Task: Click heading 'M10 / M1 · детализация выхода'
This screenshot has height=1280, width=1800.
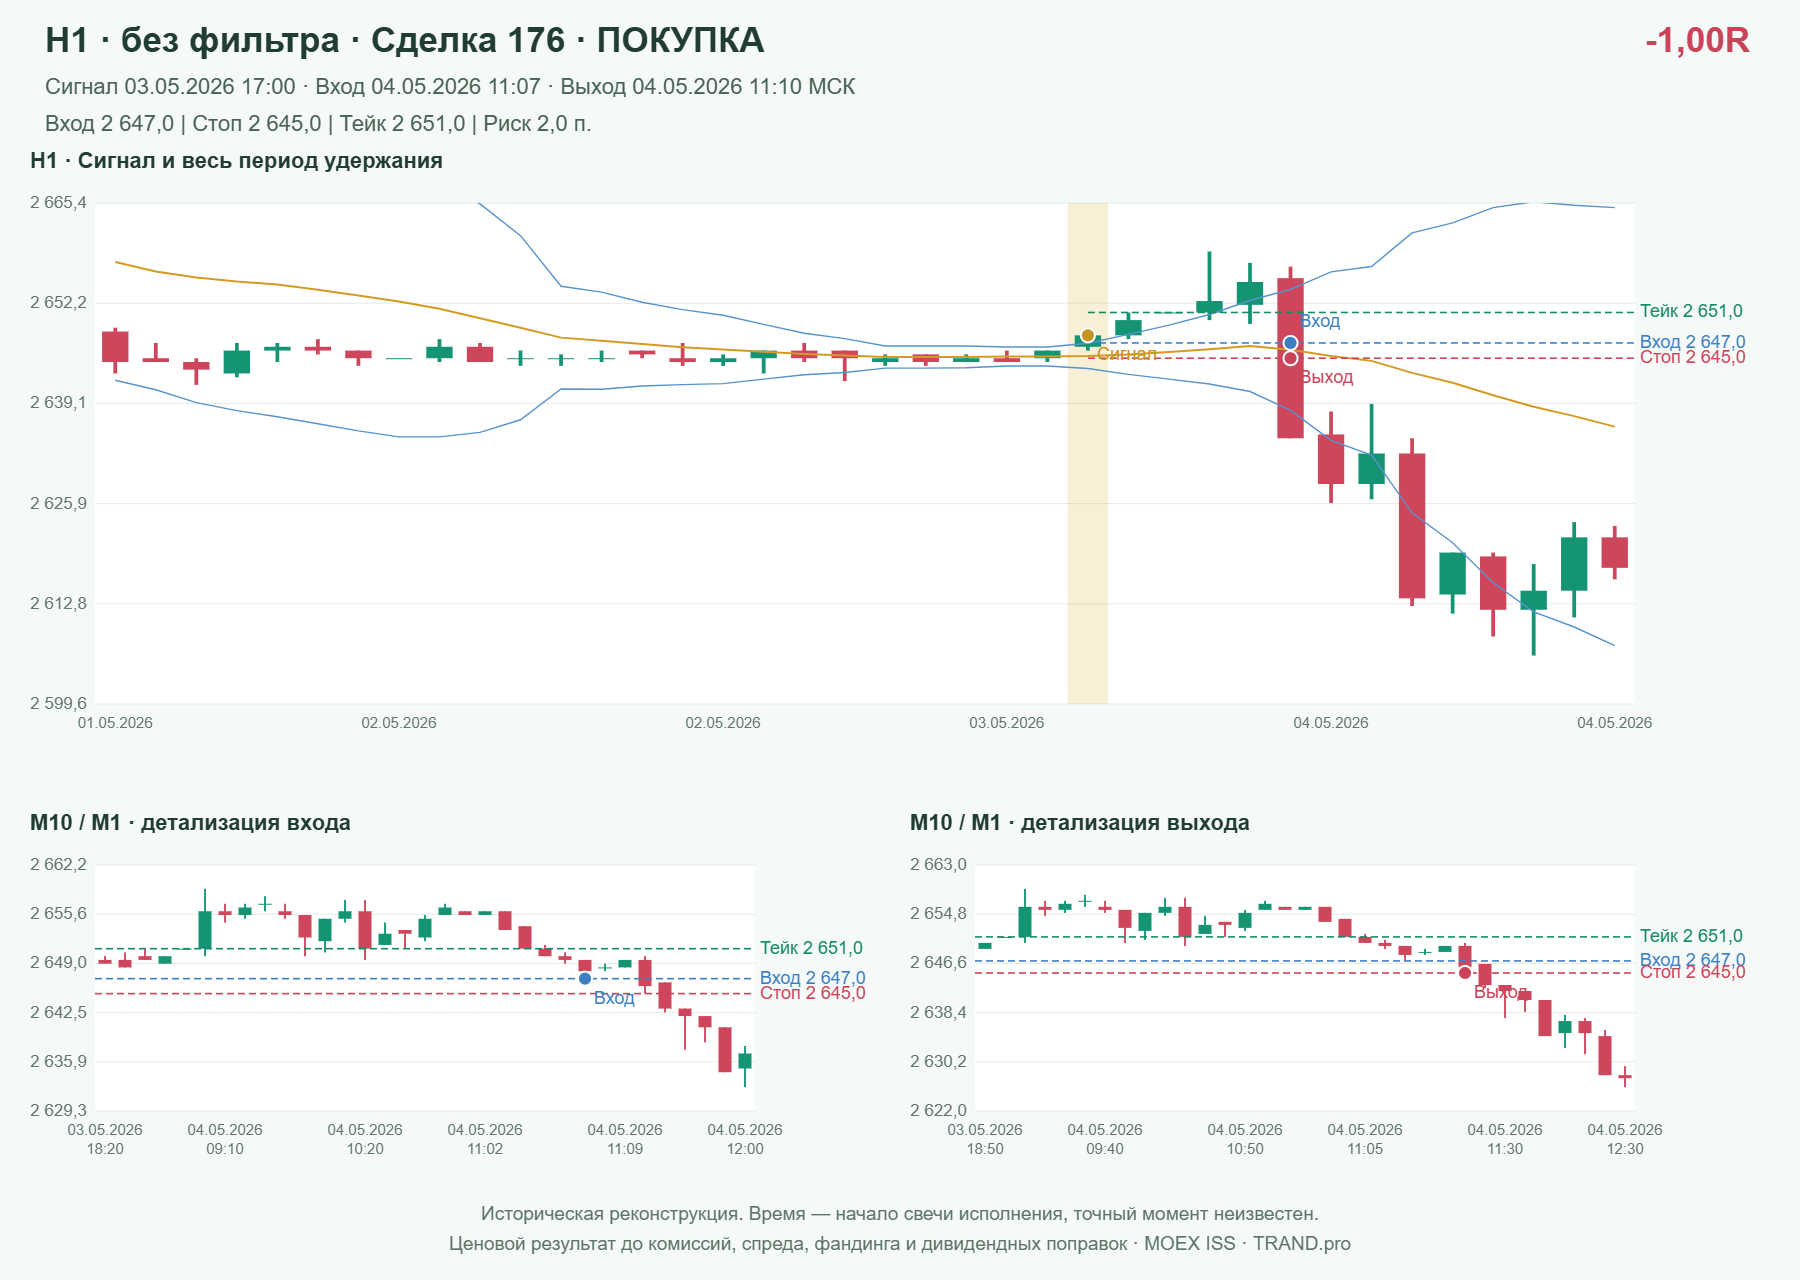Action: click(1080, 823)
